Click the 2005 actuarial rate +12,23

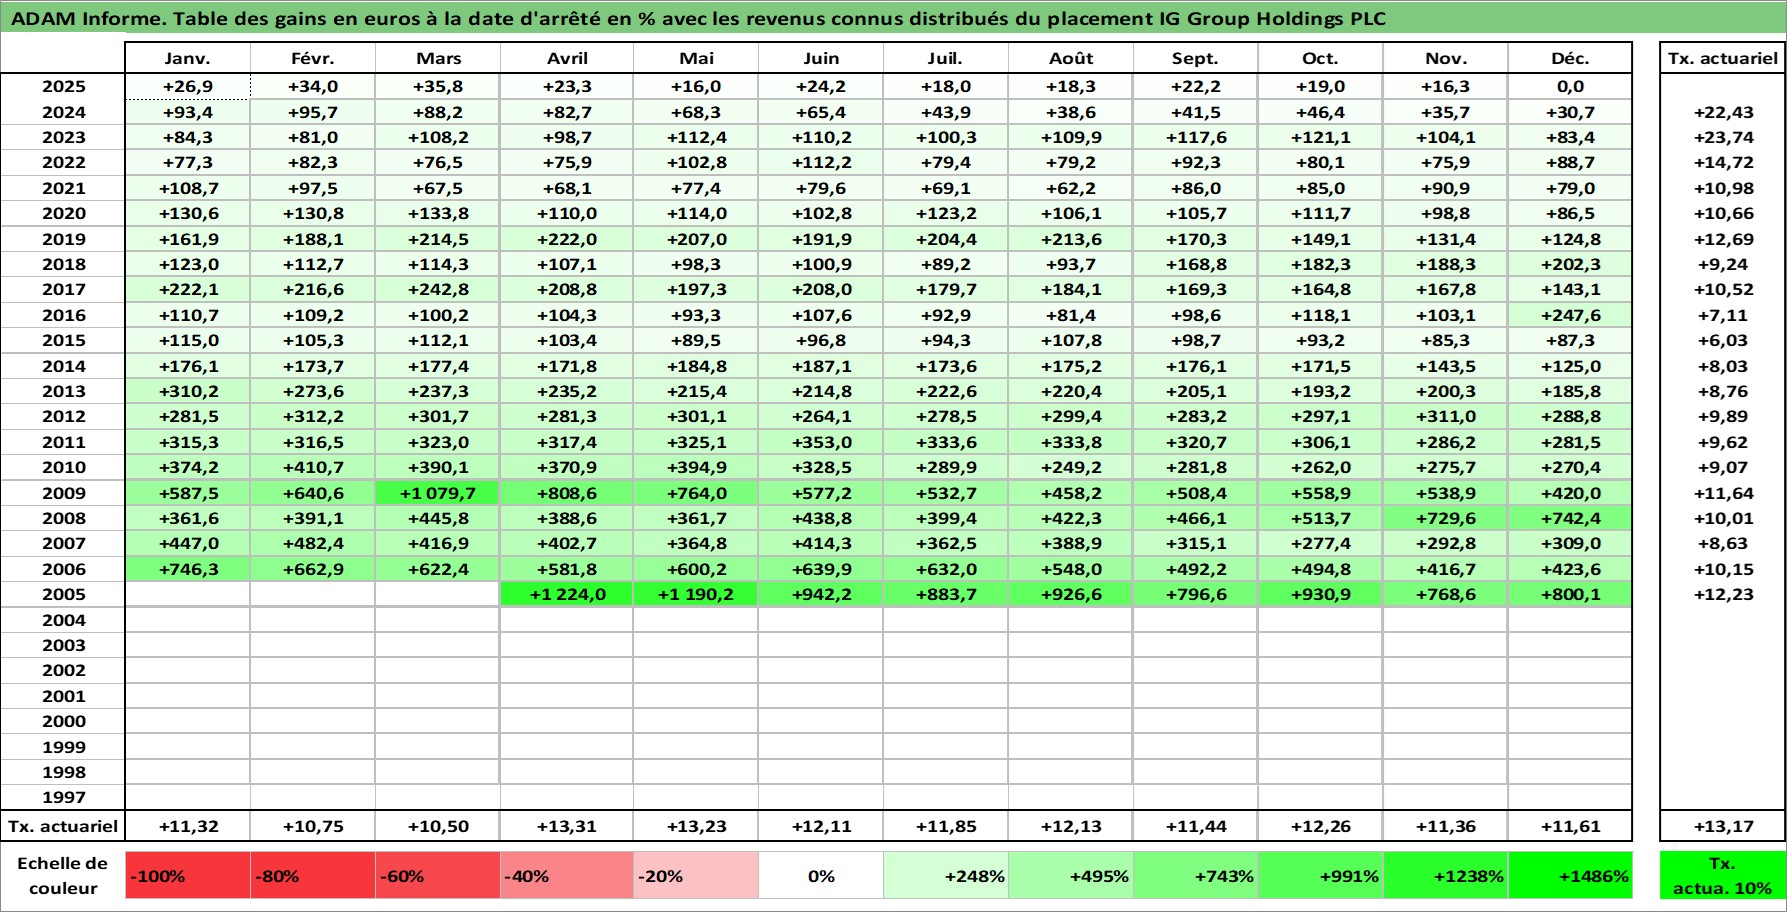click(1723, 594)
